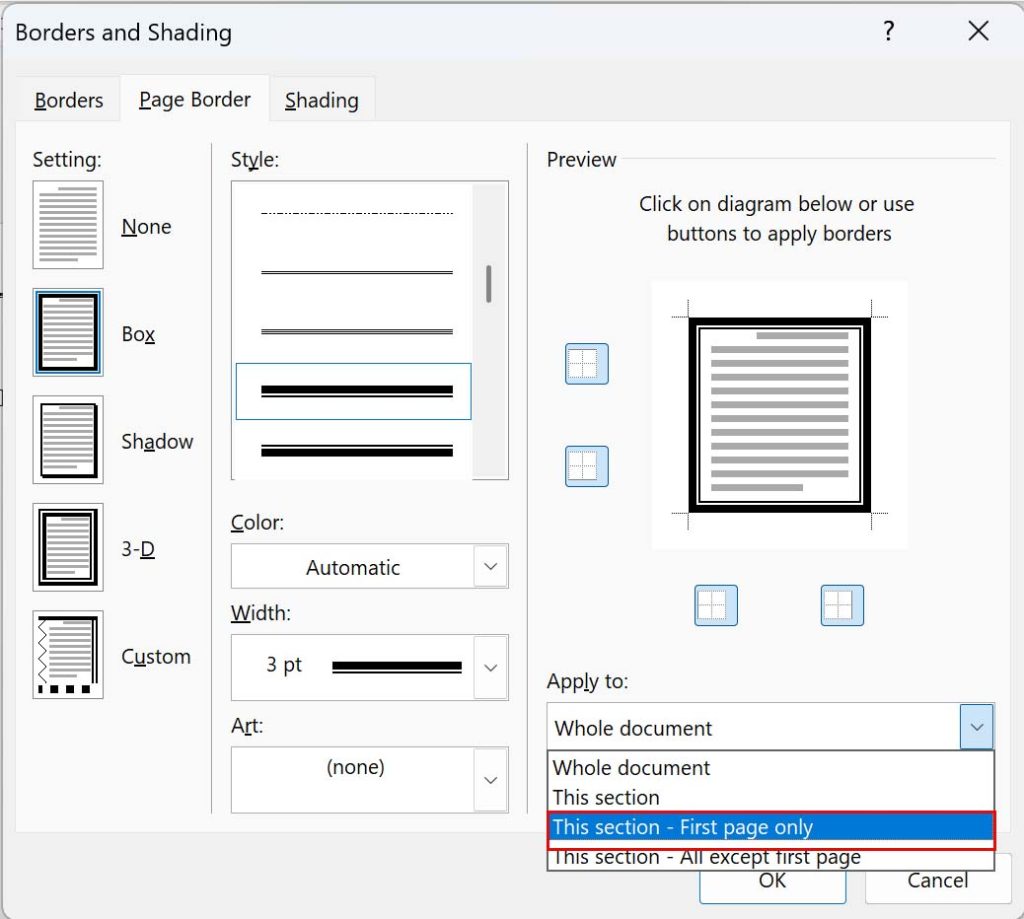Viewport: 1024px width, 919px height.
Task: Collapse the Apply to dropdown arrow
Action: (977, 727)
